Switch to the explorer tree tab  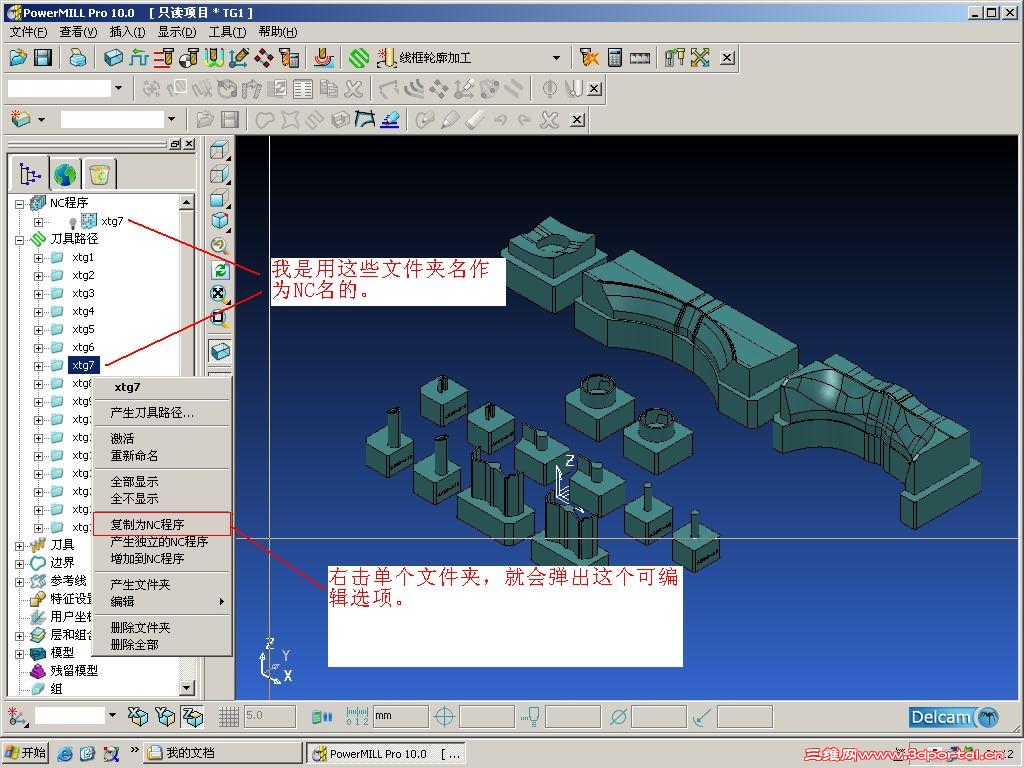click(30, 174)
